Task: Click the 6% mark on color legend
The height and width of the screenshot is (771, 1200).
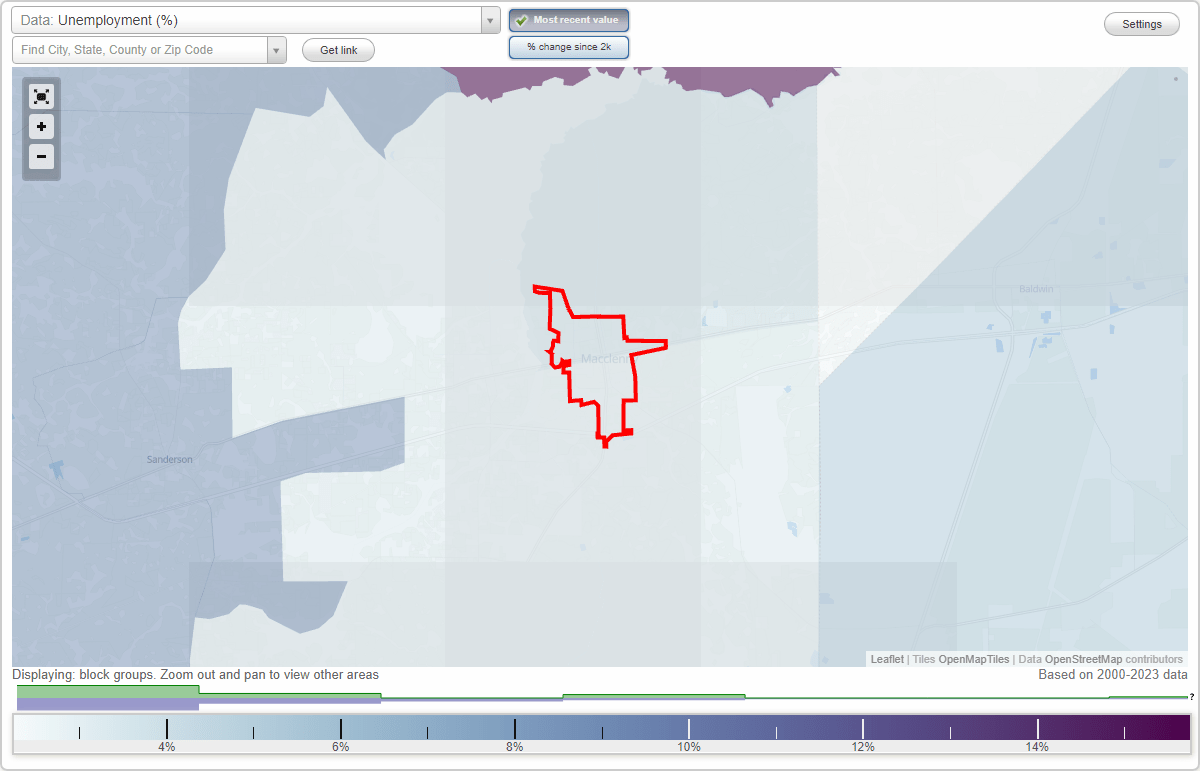Action: 341,746
